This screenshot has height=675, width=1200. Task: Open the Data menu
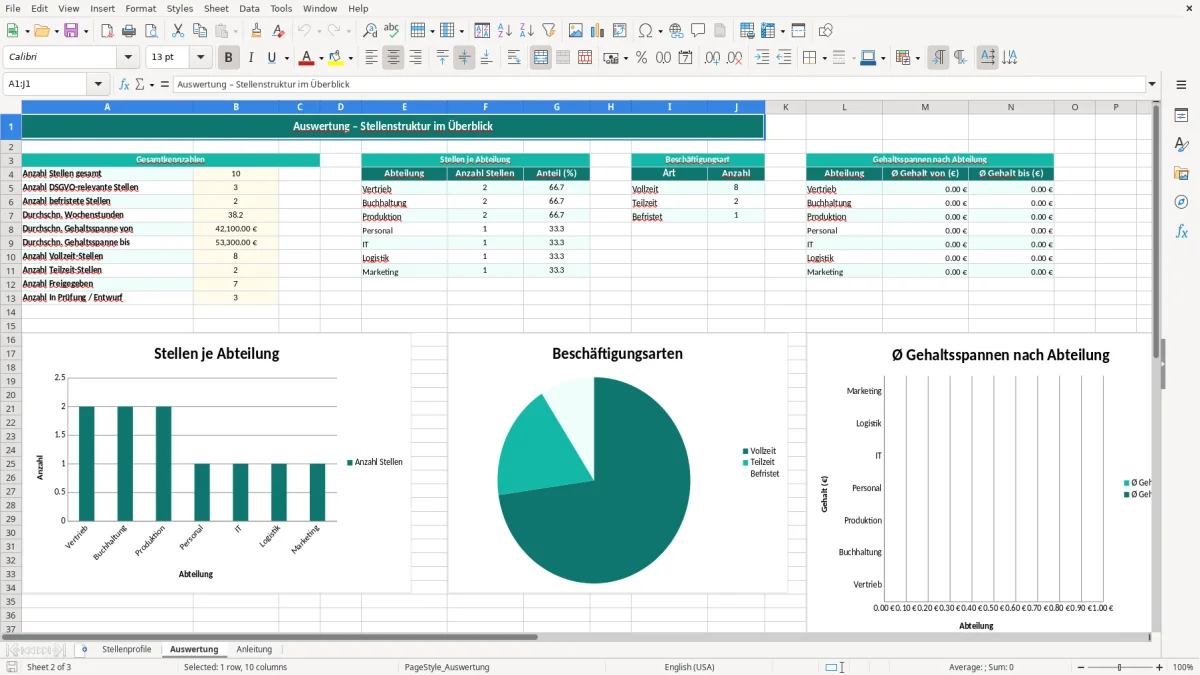click(x=249, y=8)
